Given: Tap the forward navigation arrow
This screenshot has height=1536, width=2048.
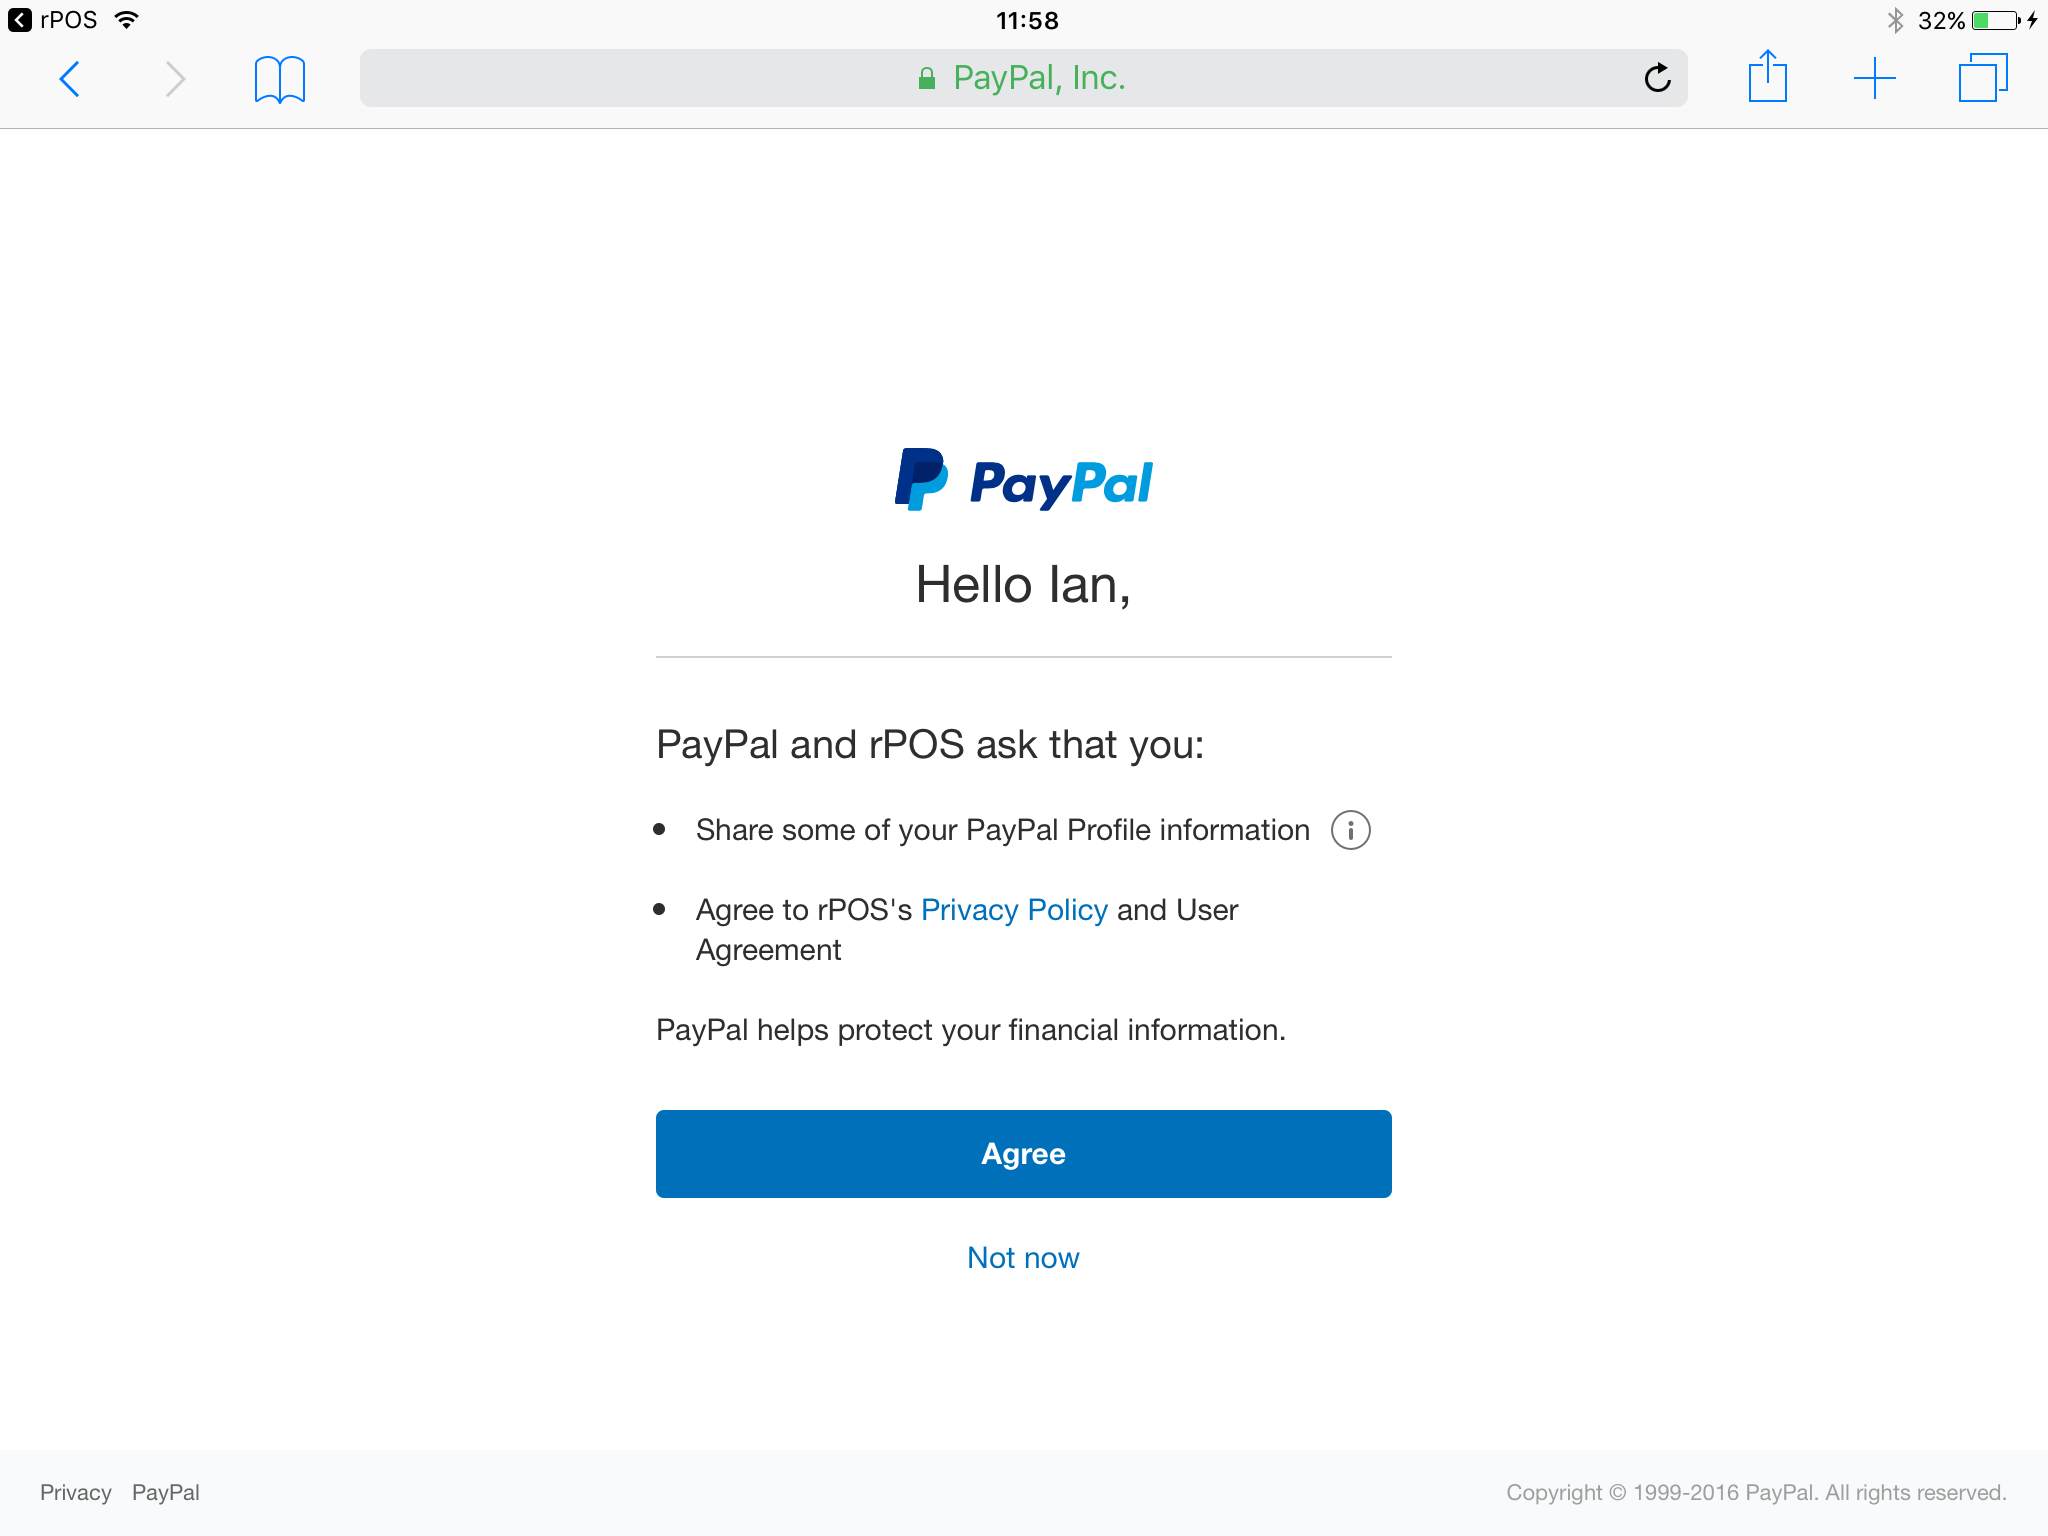Looking at the screenshot, I should pyautogui.click(x=175, y=79).
